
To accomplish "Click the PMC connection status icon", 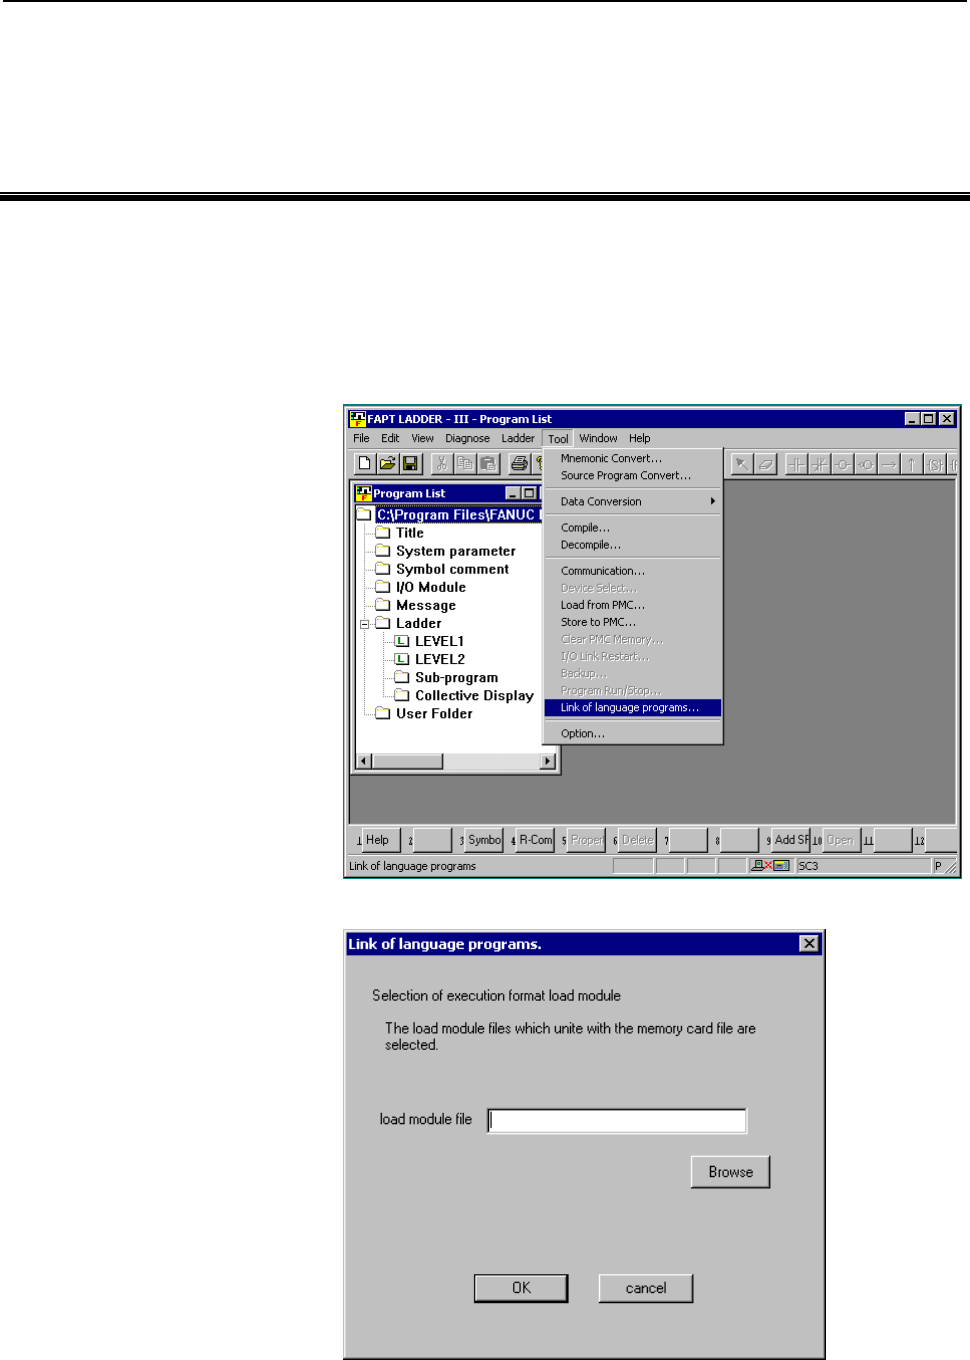I will click(771, 866).
